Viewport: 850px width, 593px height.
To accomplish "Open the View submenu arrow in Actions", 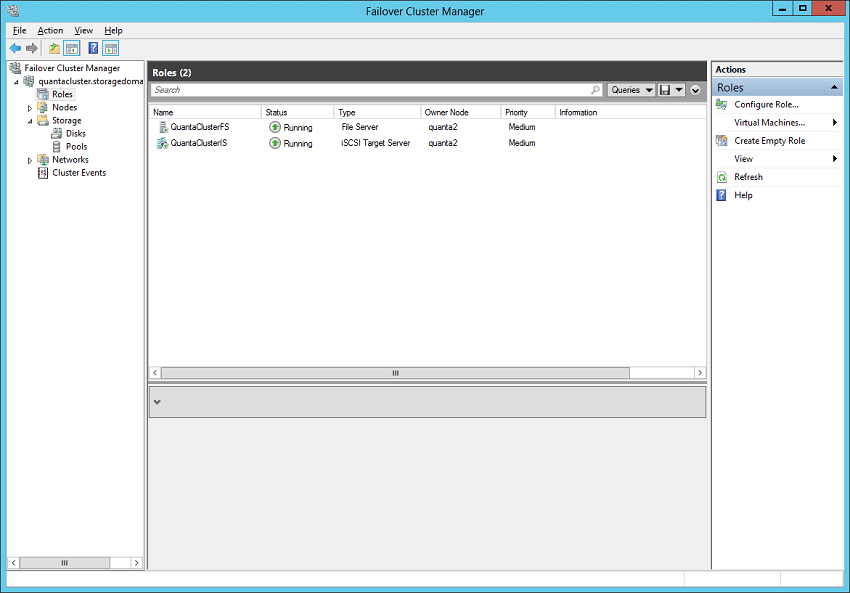I will pyautogui.click(x=835, y=159).
